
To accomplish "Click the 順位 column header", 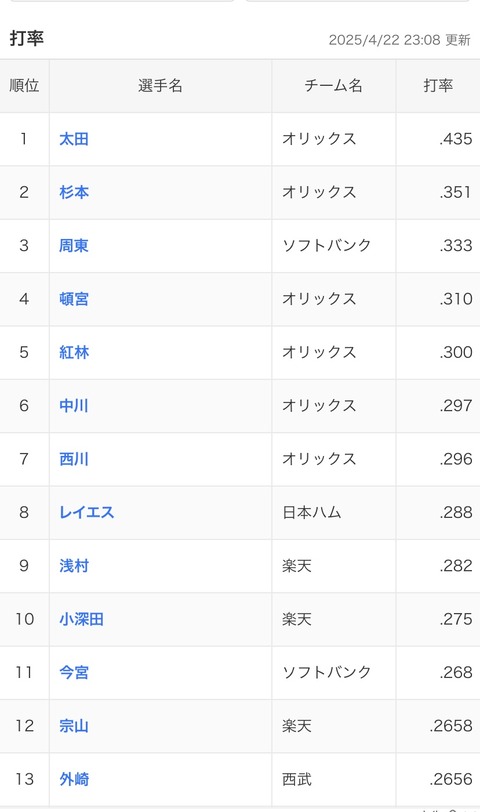I will [24, 85].
